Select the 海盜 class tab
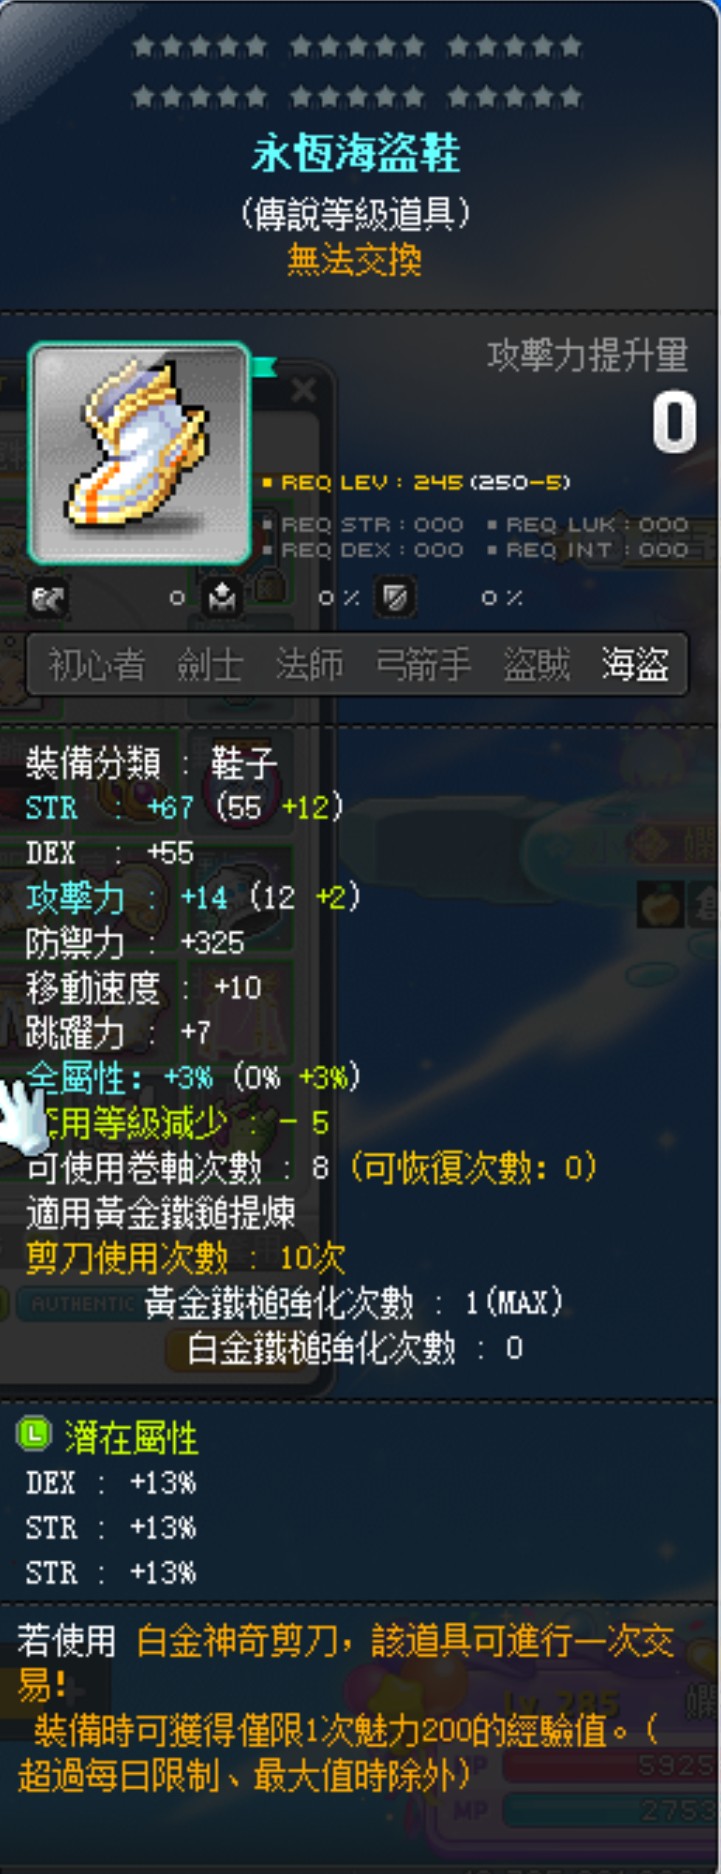The height and width of the screenshot is (1874, 721). 635,664
